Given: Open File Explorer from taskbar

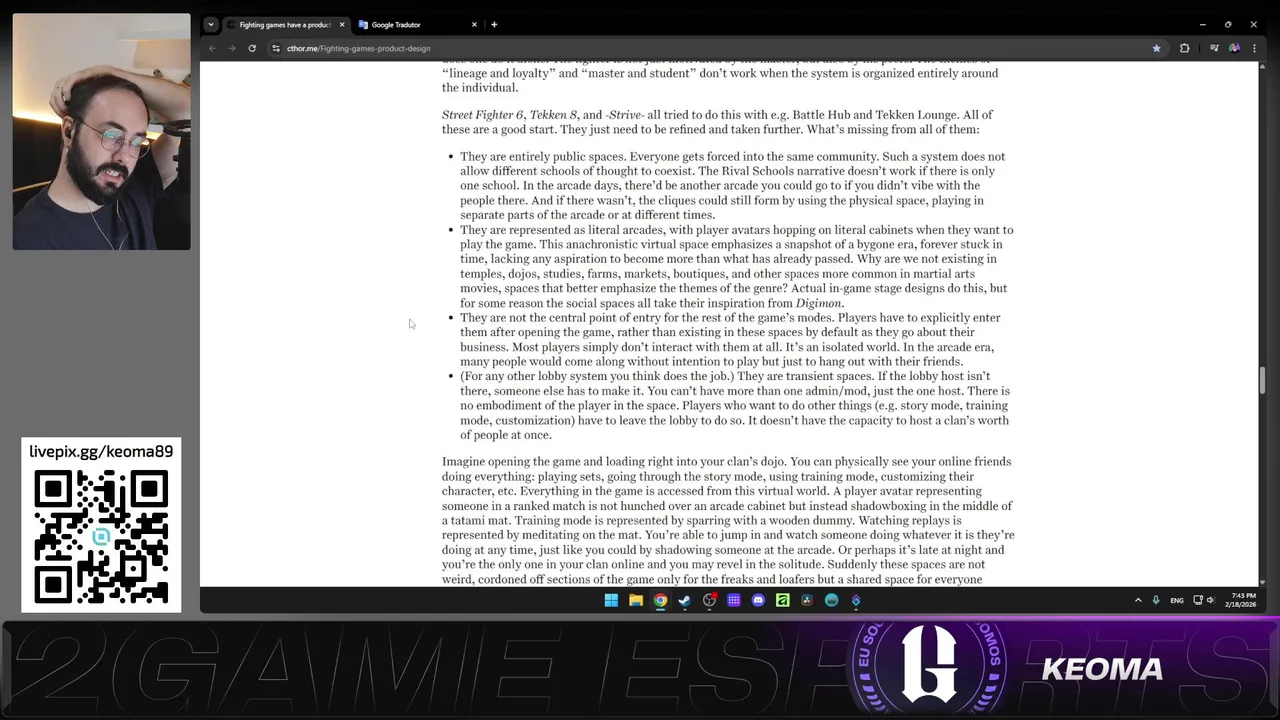Looking at the screenshot, I should (x=635, y=600).
